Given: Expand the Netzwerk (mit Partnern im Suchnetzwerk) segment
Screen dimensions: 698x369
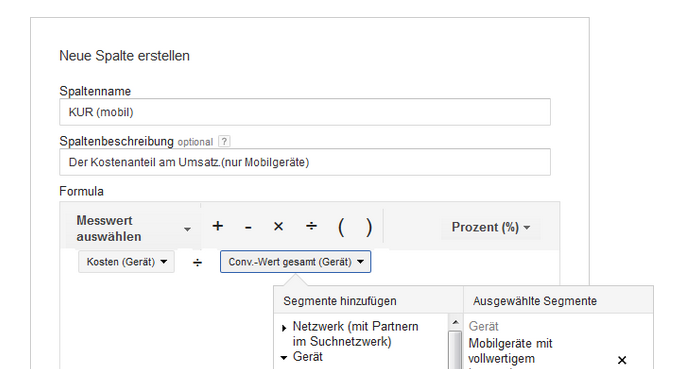Looking at the screenshot, I should point(284,328).
